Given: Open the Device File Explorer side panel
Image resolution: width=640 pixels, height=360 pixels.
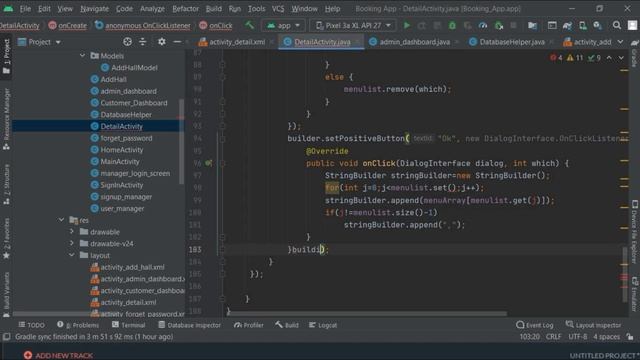Looking at the screenshot, I should tap(634, 232).
